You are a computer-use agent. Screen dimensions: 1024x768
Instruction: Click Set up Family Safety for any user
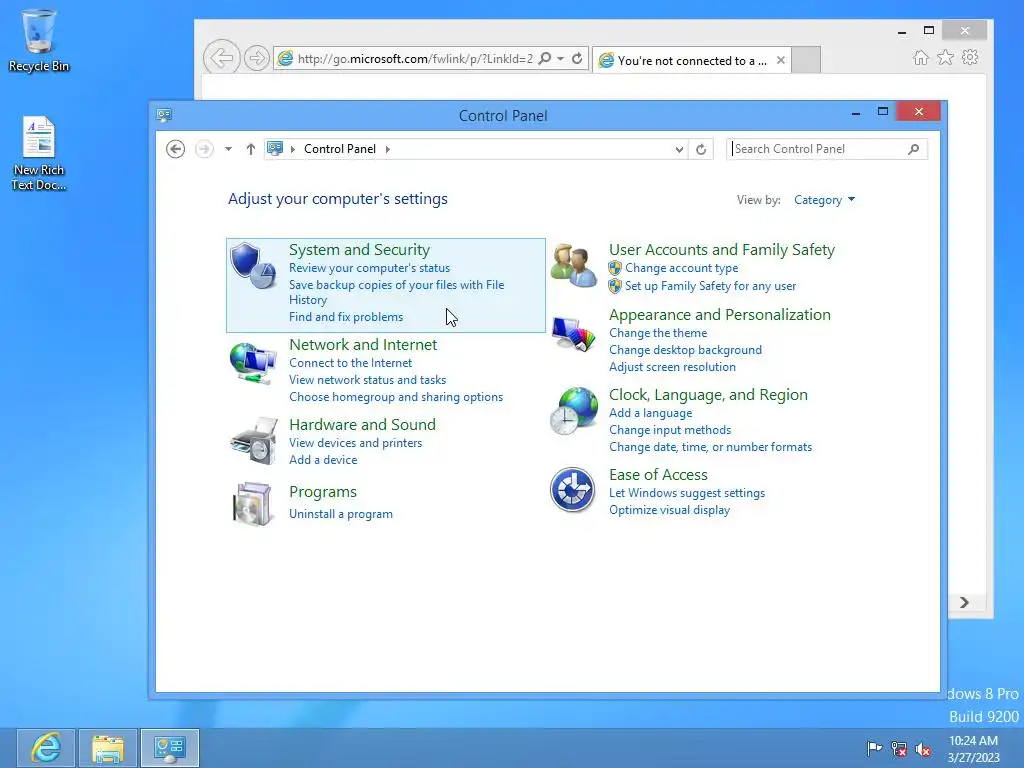[710, 286]
